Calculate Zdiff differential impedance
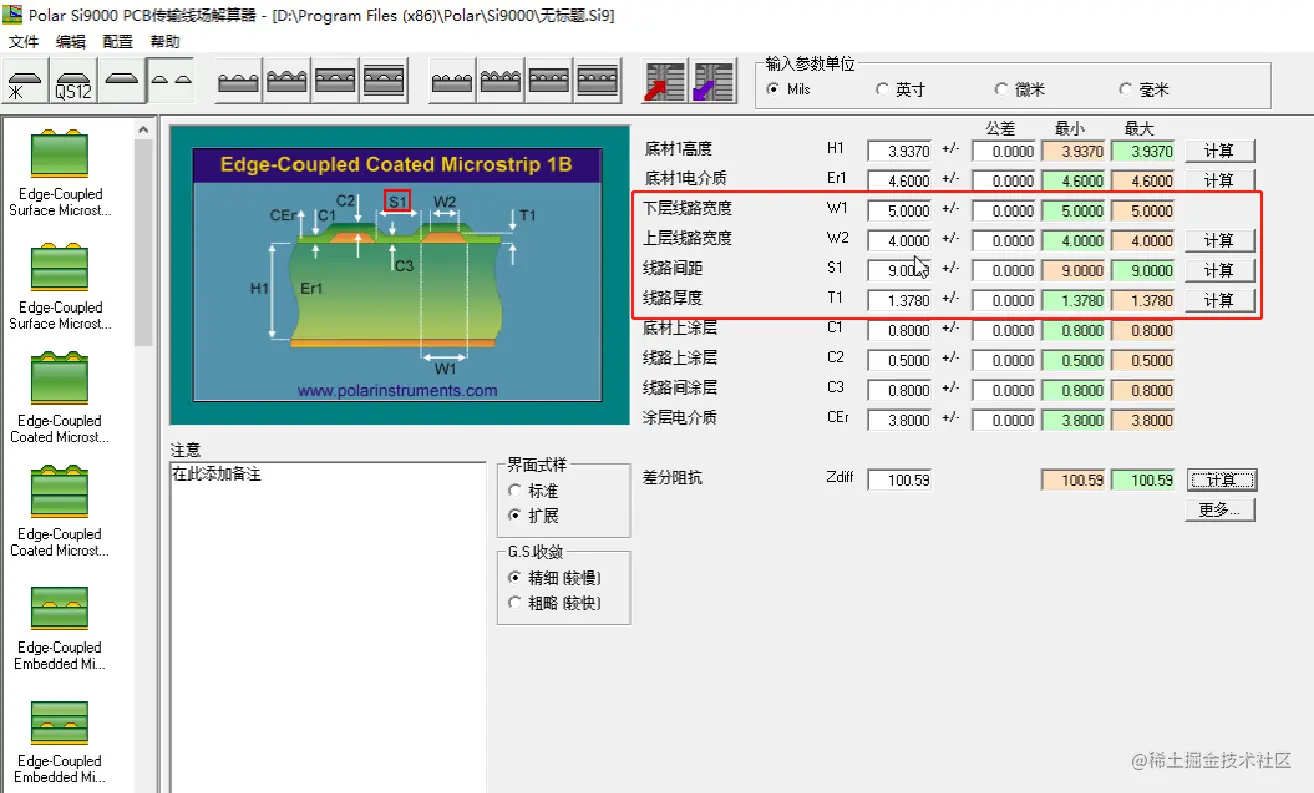The width and height of the screenshot is (1314, 793). [x=1220, y=480]
